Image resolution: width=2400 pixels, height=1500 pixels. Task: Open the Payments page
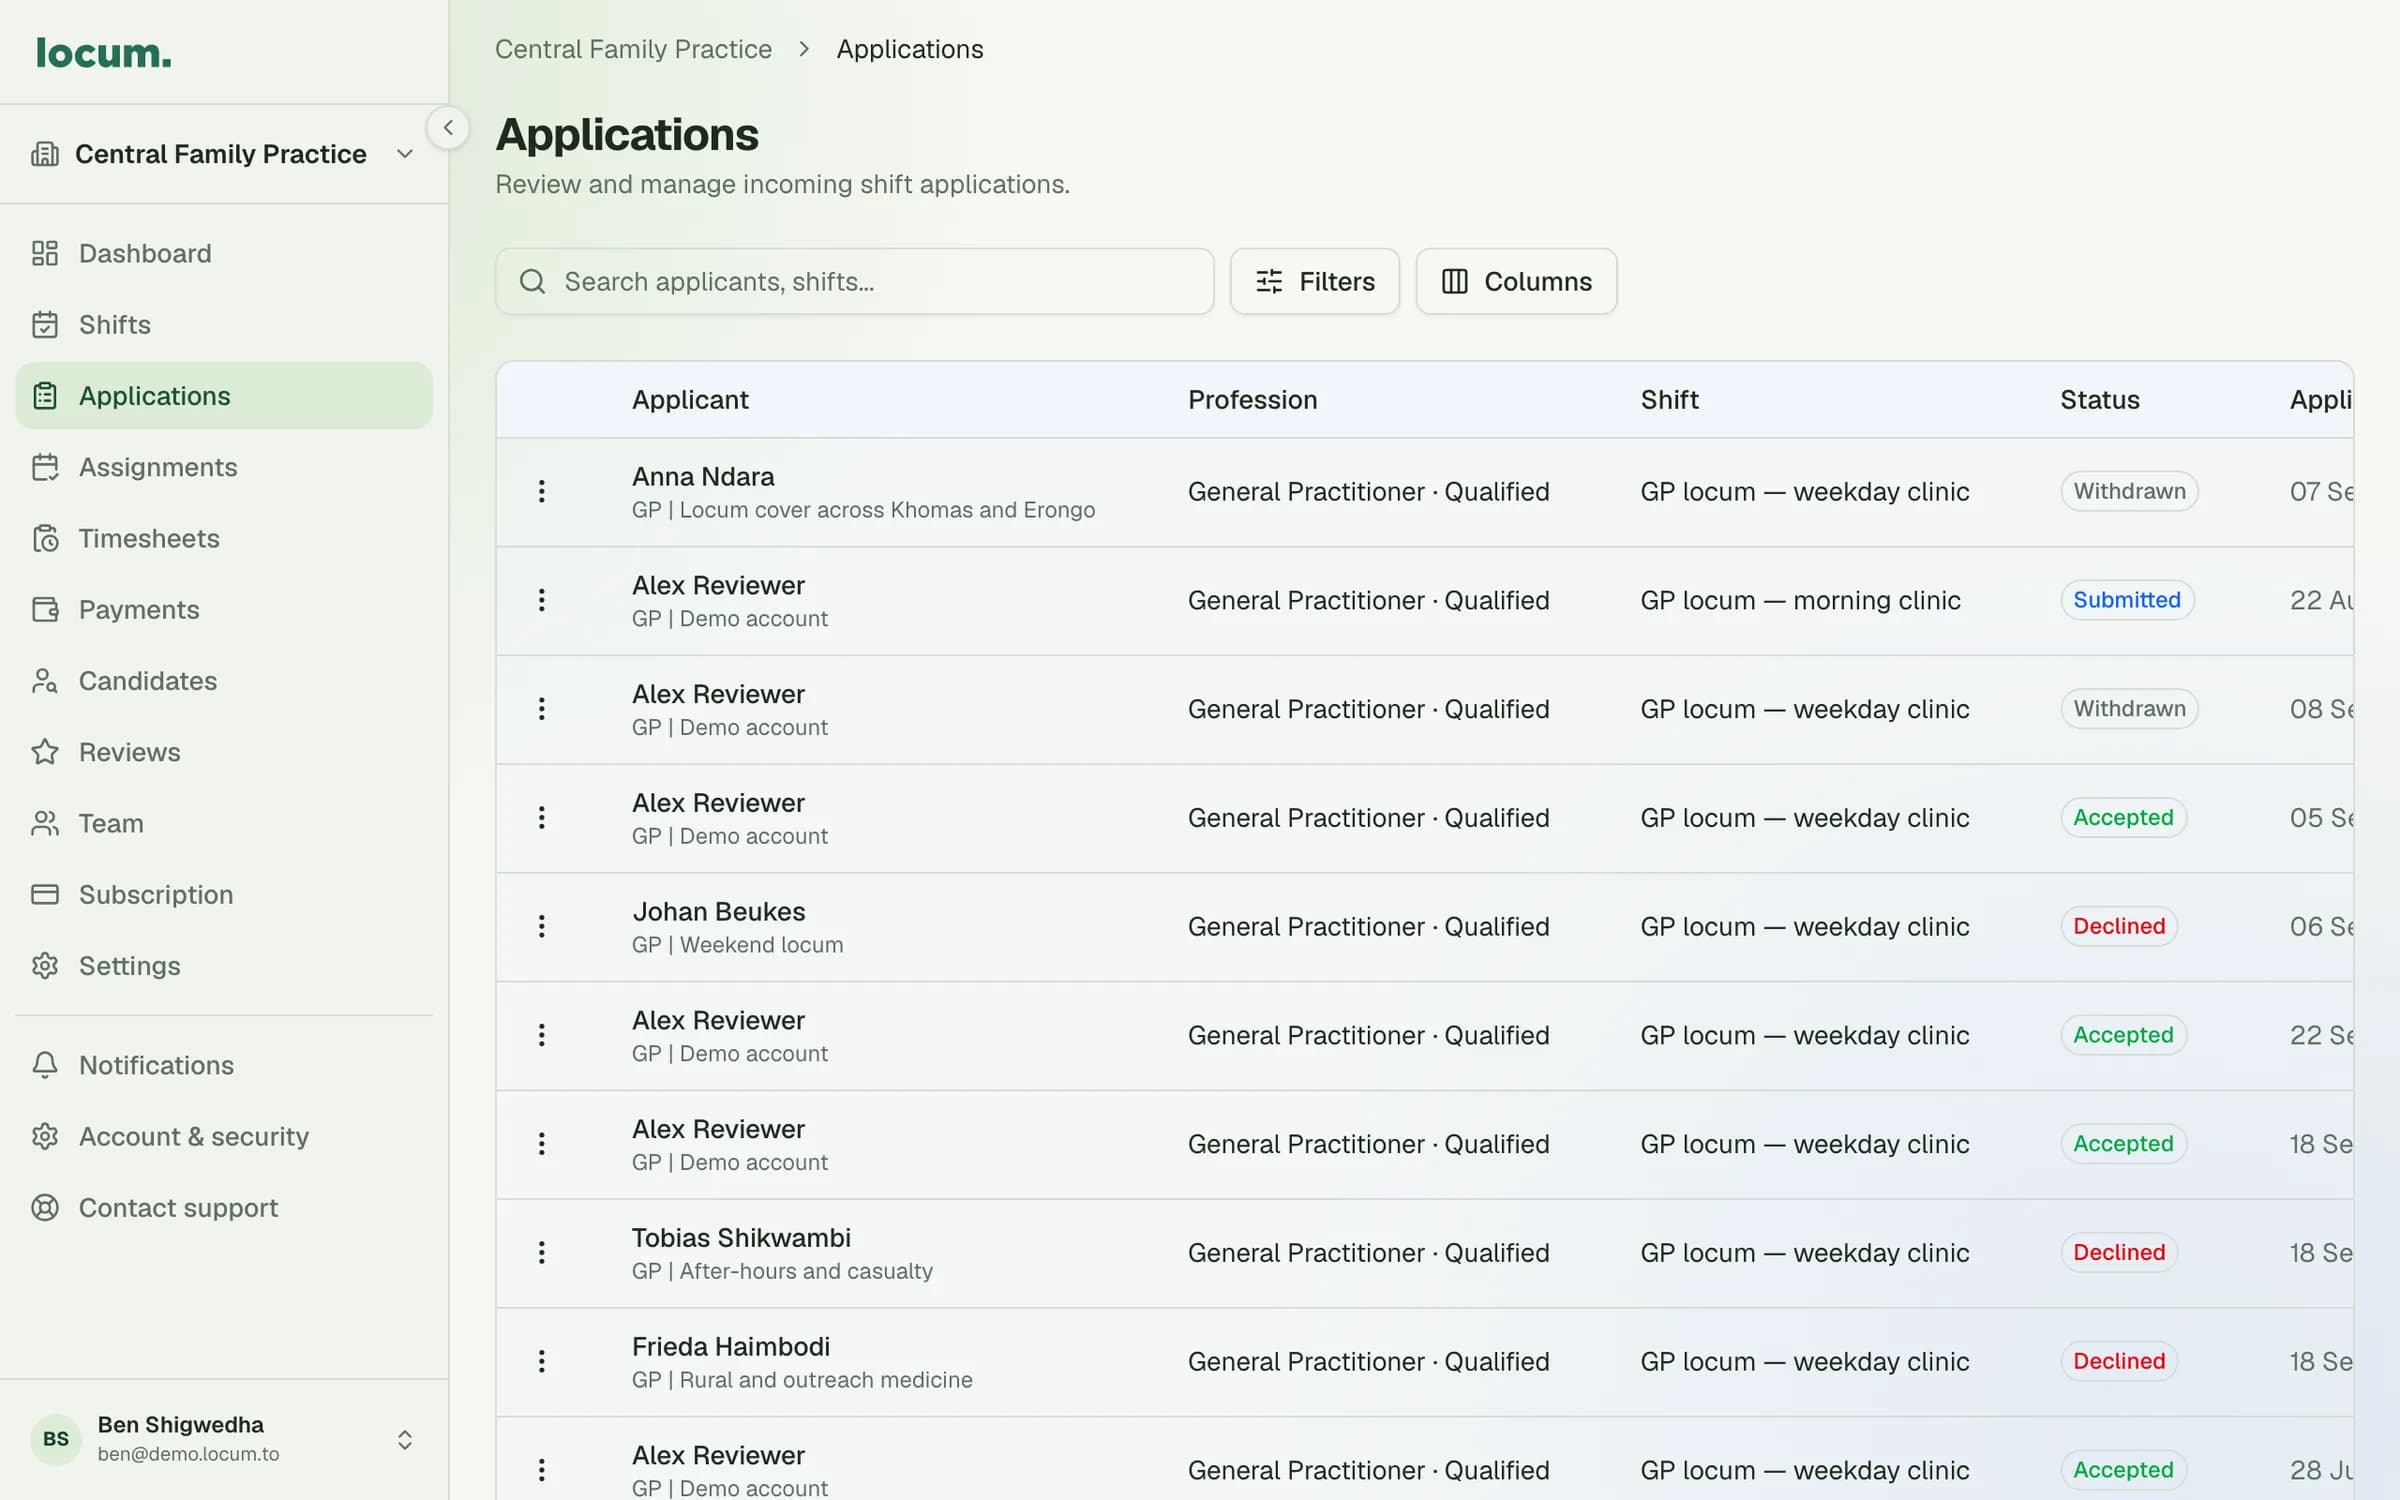(224, 610)
